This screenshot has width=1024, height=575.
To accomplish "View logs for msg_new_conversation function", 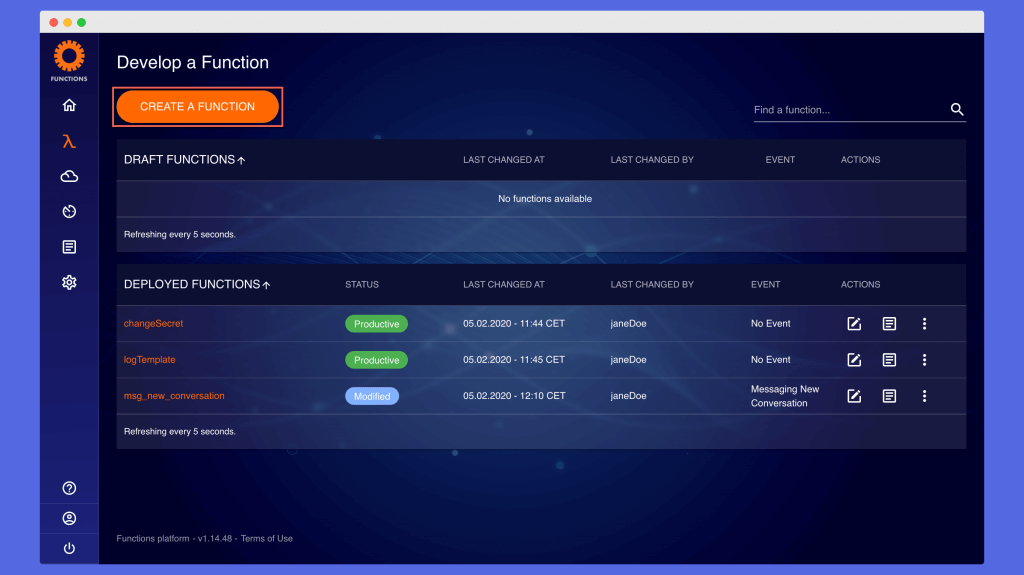I will [889, 396].
